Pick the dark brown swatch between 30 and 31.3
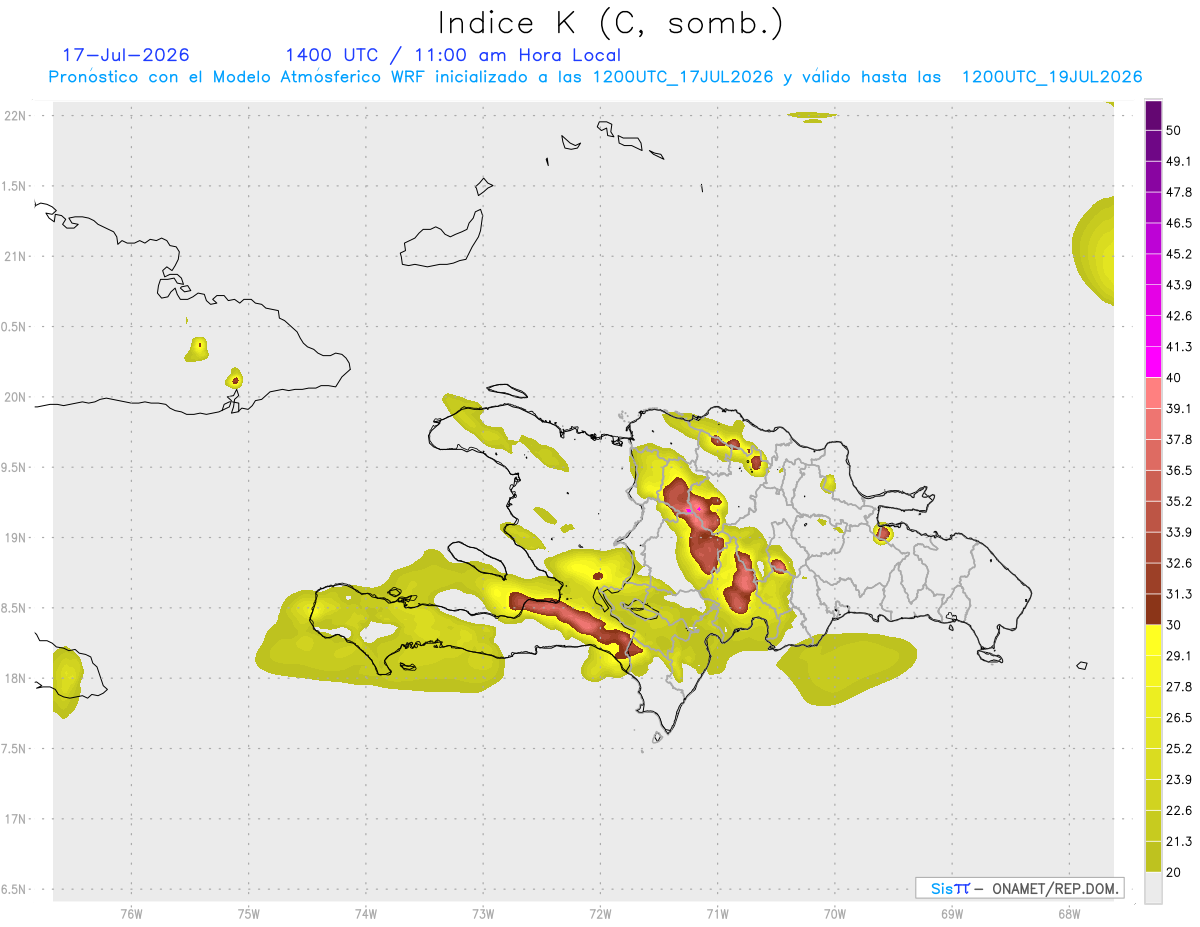 (1153, 610)
